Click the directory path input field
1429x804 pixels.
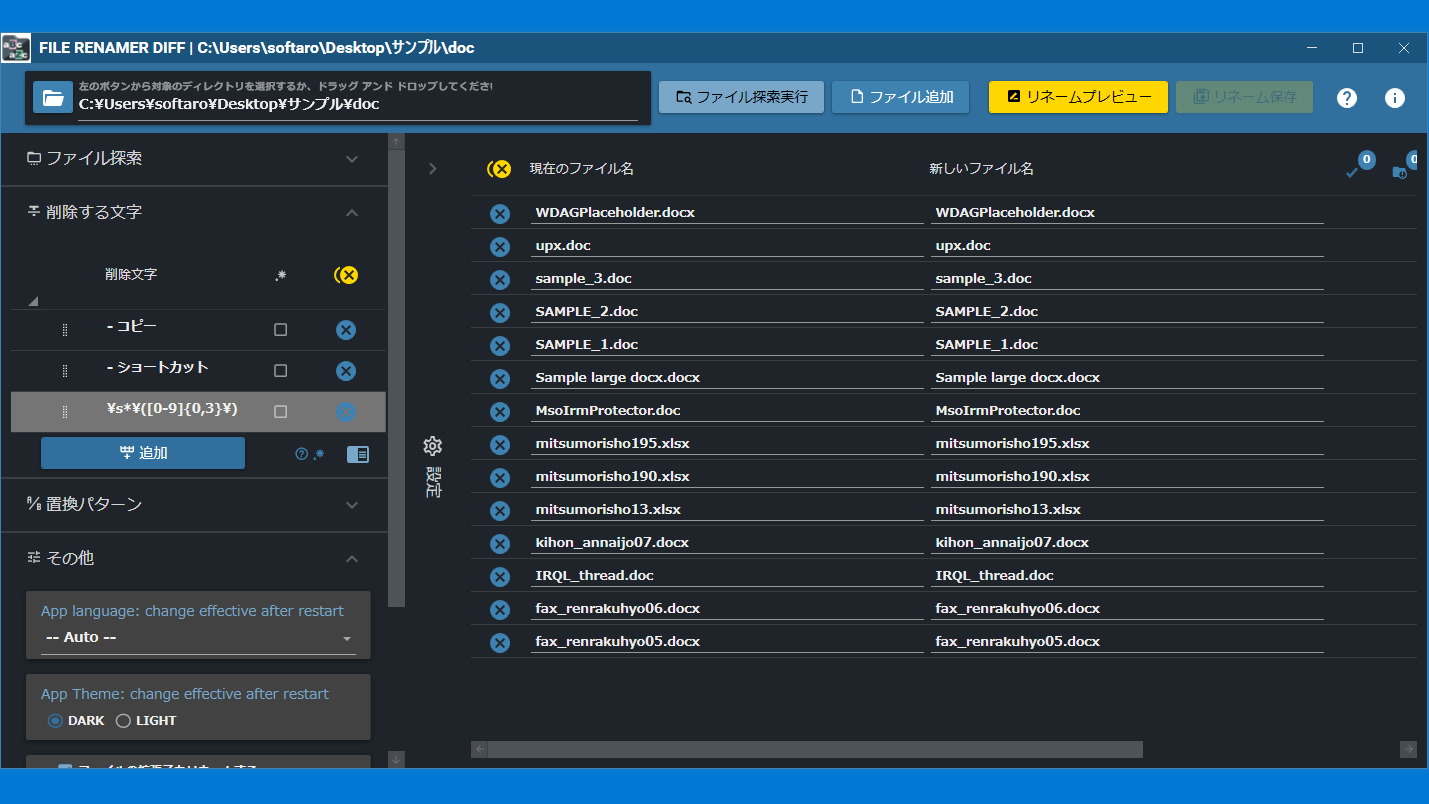point(358,104)
